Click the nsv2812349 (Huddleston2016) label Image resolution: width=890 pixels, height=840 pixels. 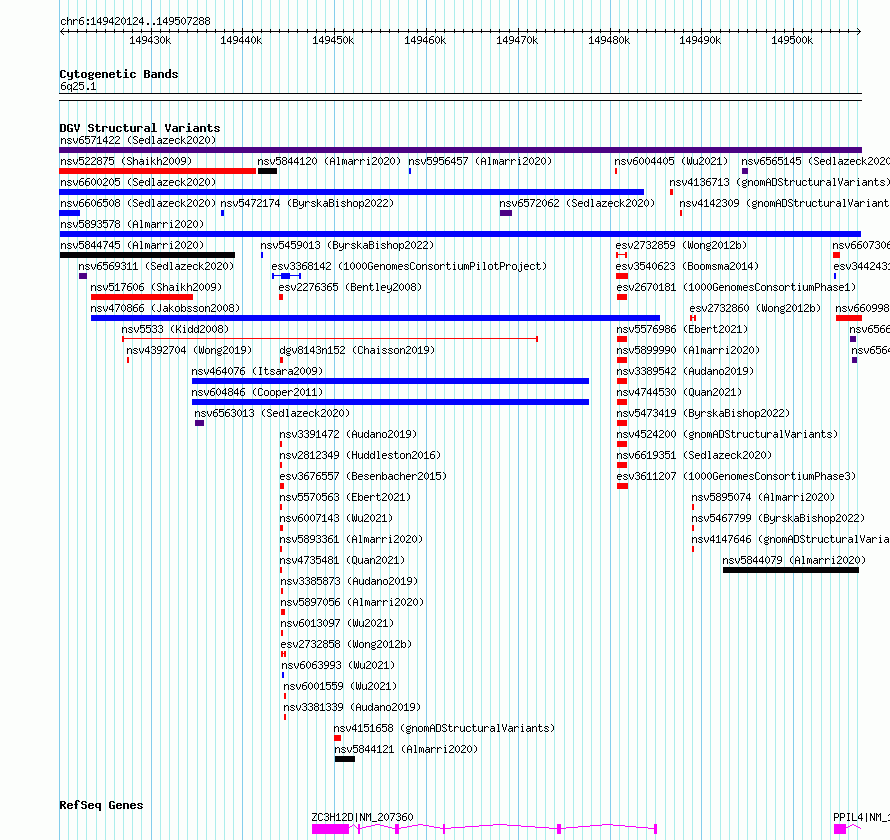tap(360, 455)
